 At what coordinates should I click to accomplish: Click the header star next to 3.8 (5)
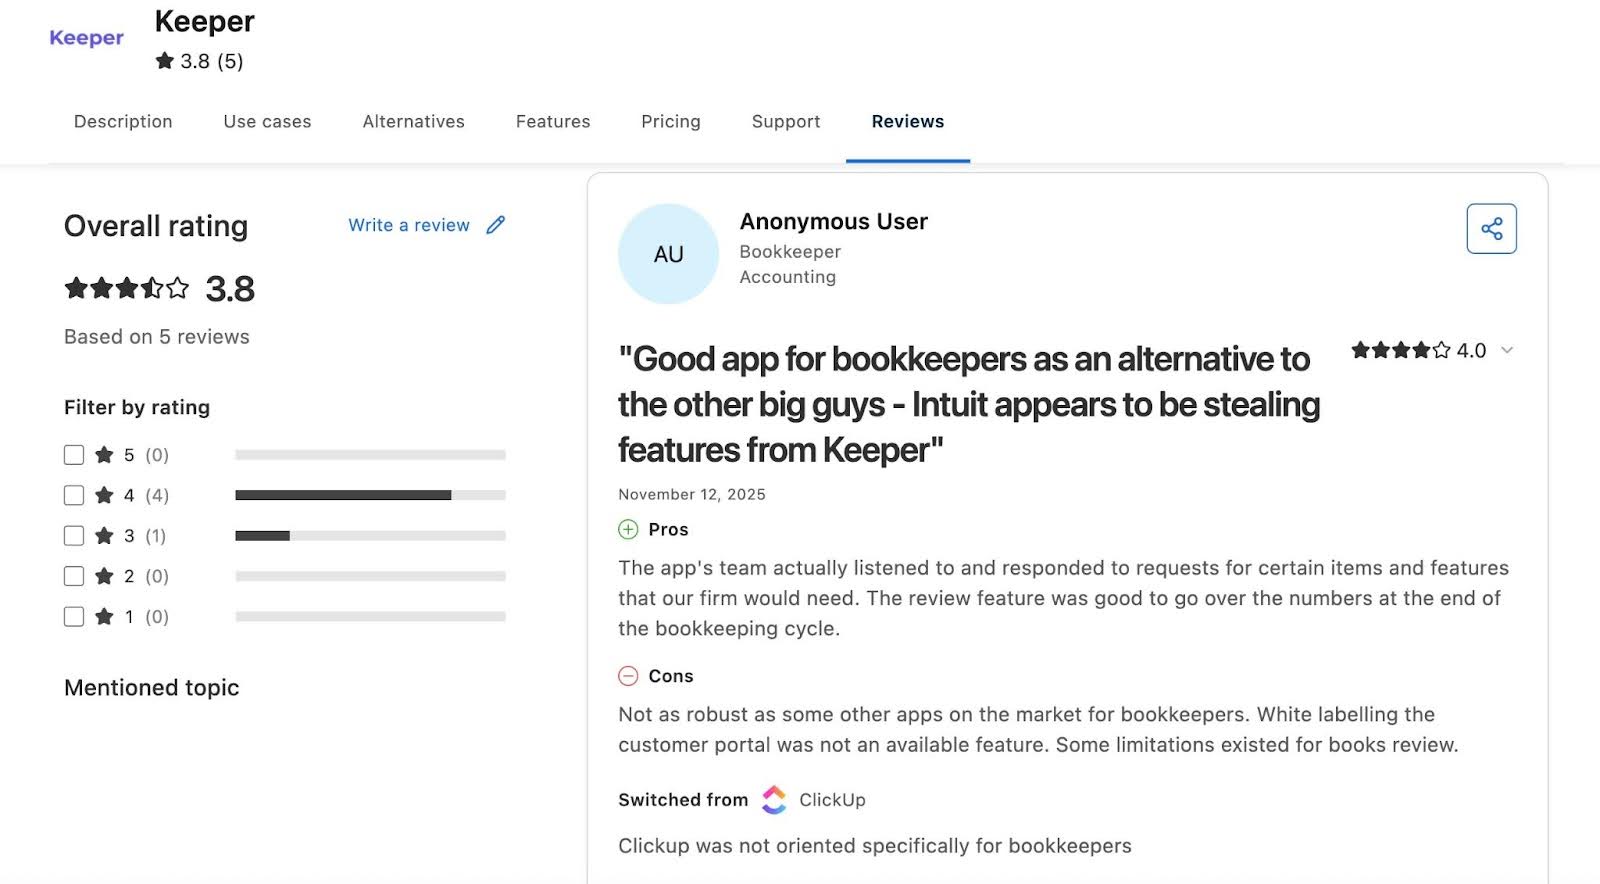(x=165, y=61)
